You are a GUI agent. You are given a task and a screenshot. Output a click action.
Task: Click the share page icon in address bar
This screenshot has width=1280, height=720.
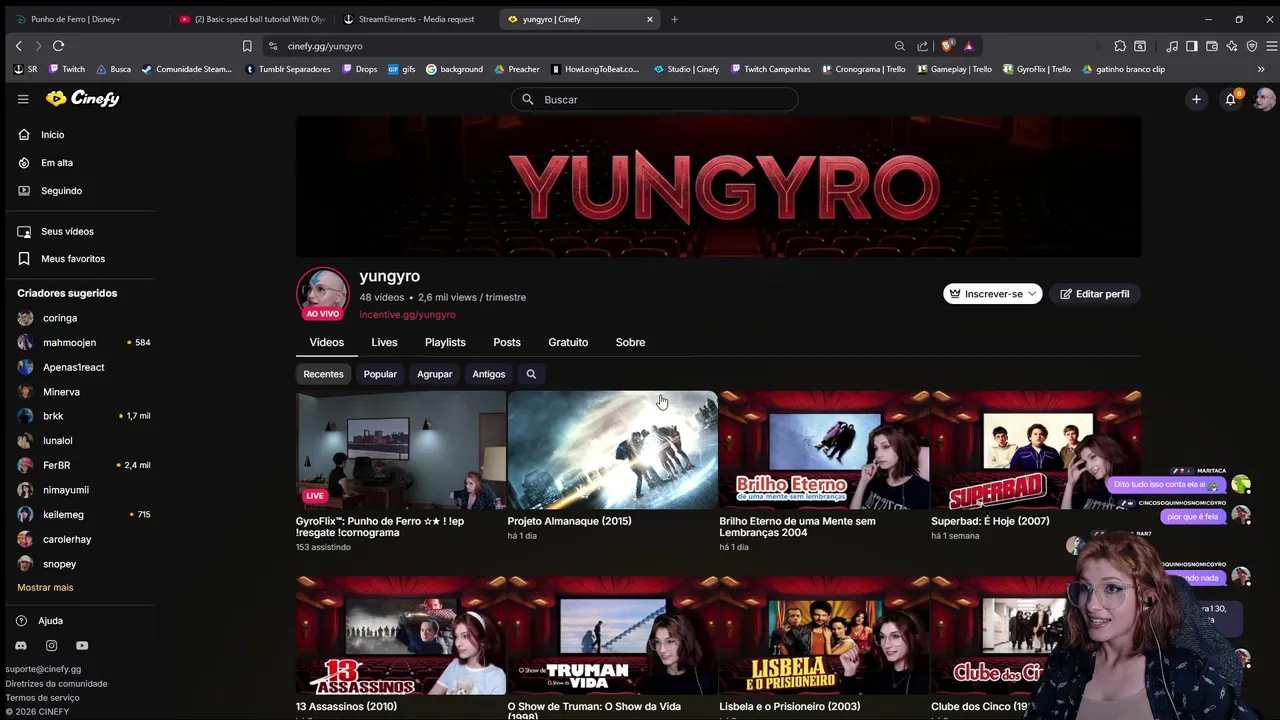(x=922, y=46)
